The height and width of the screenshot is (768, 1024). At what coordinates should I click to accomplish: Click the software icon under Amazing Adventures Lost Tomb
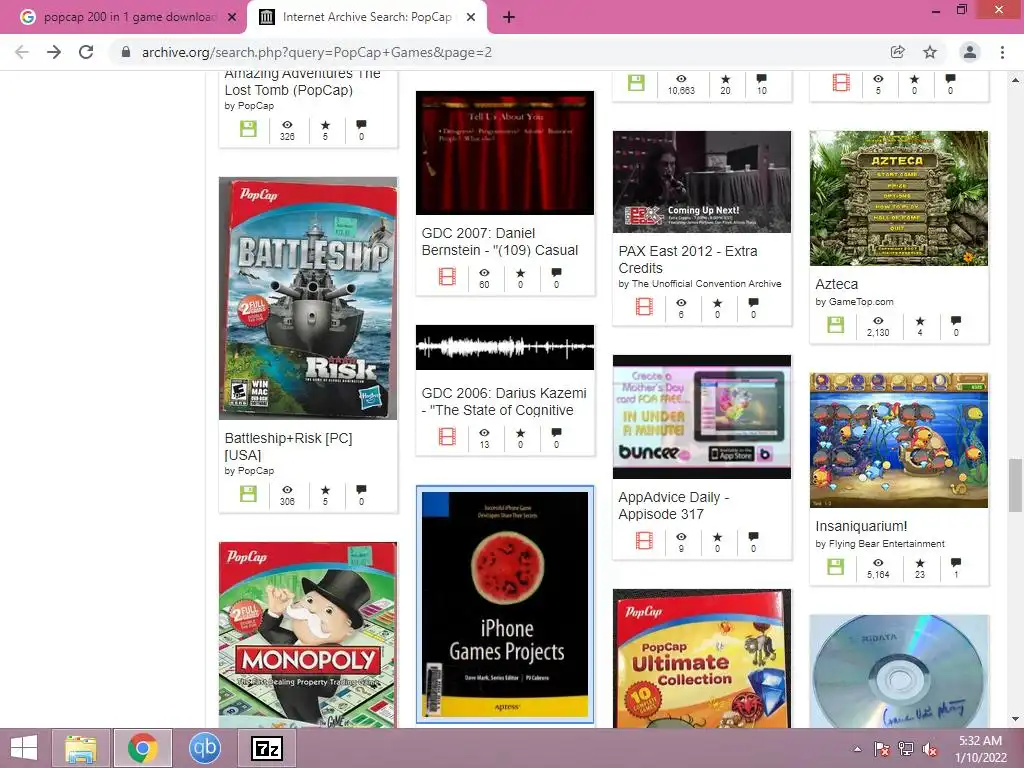pyautogui.click(x=248, y=129)
